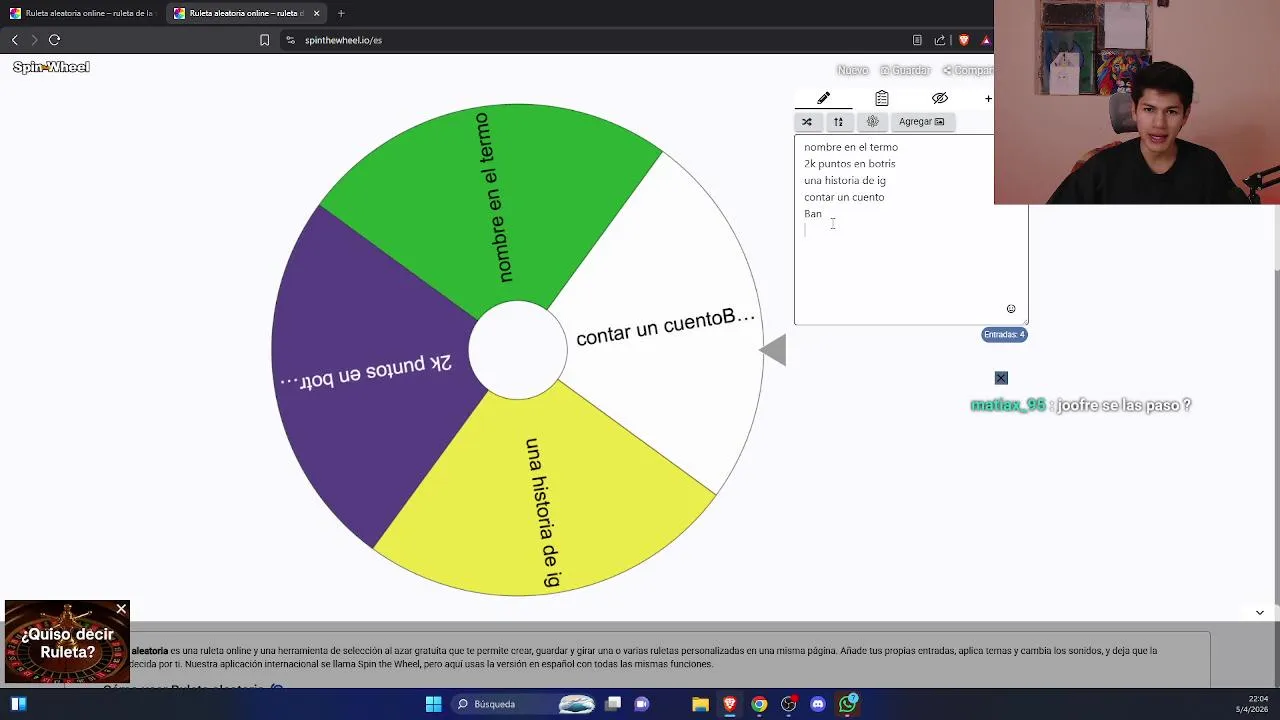Screen dimensions: 1280x720
Task: Sort entries with the sort icon
Action: point(838,122)
